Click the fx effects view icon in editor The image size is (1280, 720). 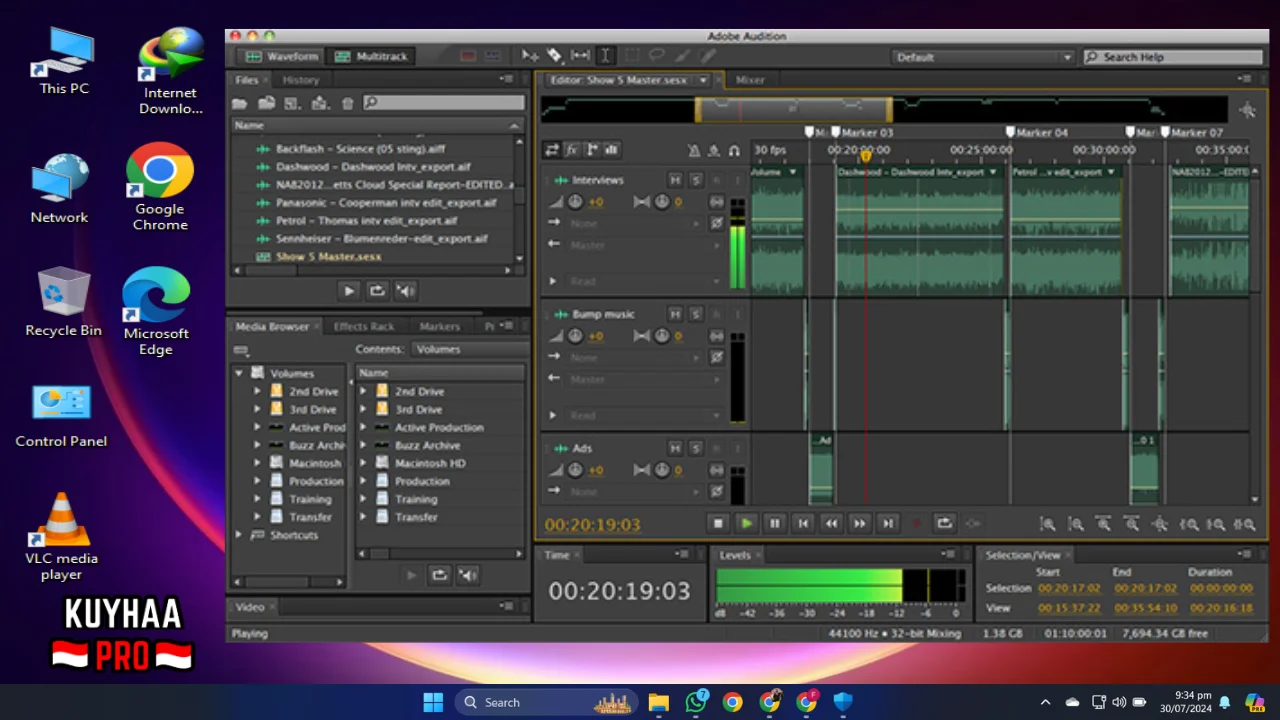tap(571, 150)
